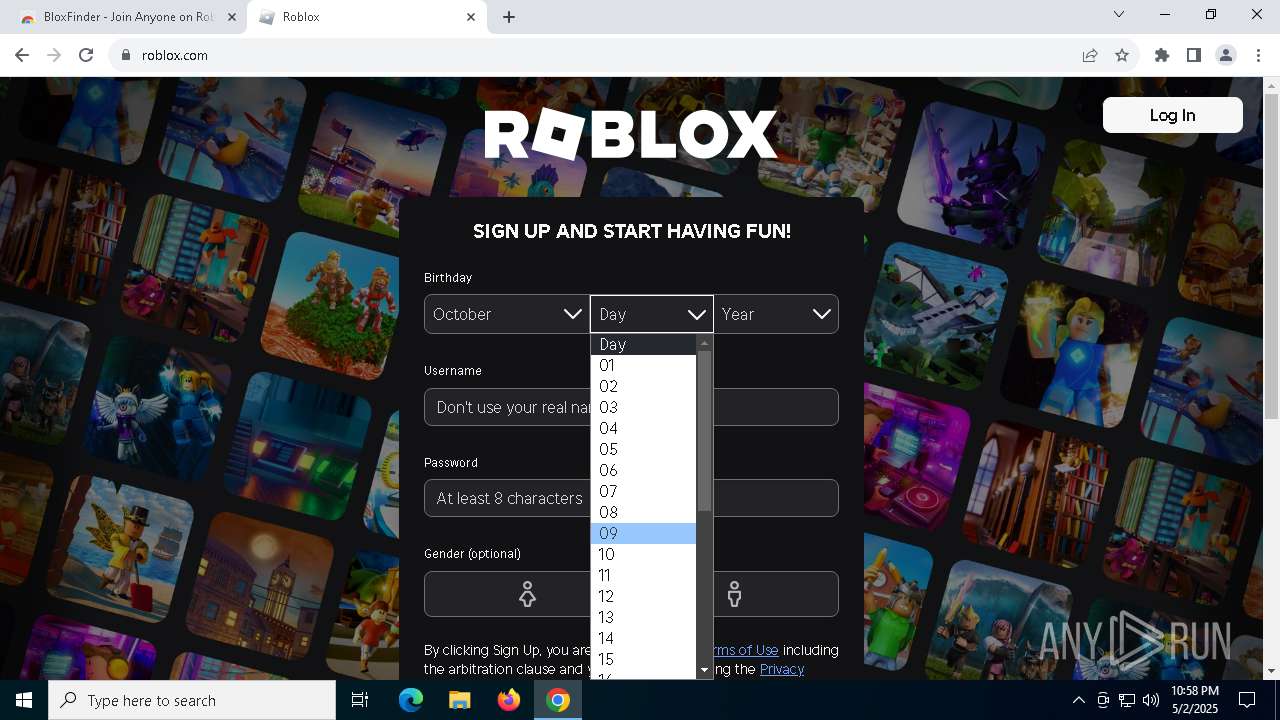Select day 05 from the list
The height and width of the screenshot is (720, 1280).
(643, 449)
